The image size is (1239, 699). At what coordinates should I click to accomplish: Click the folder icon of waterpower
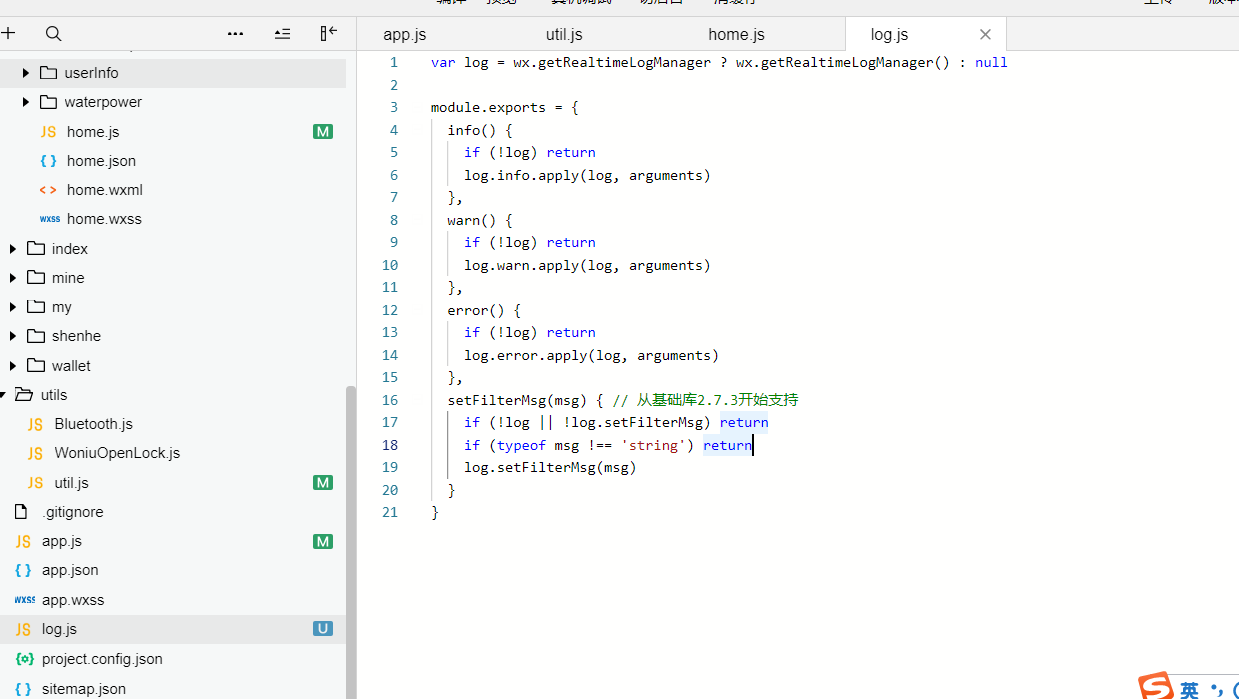coord(48,102)
